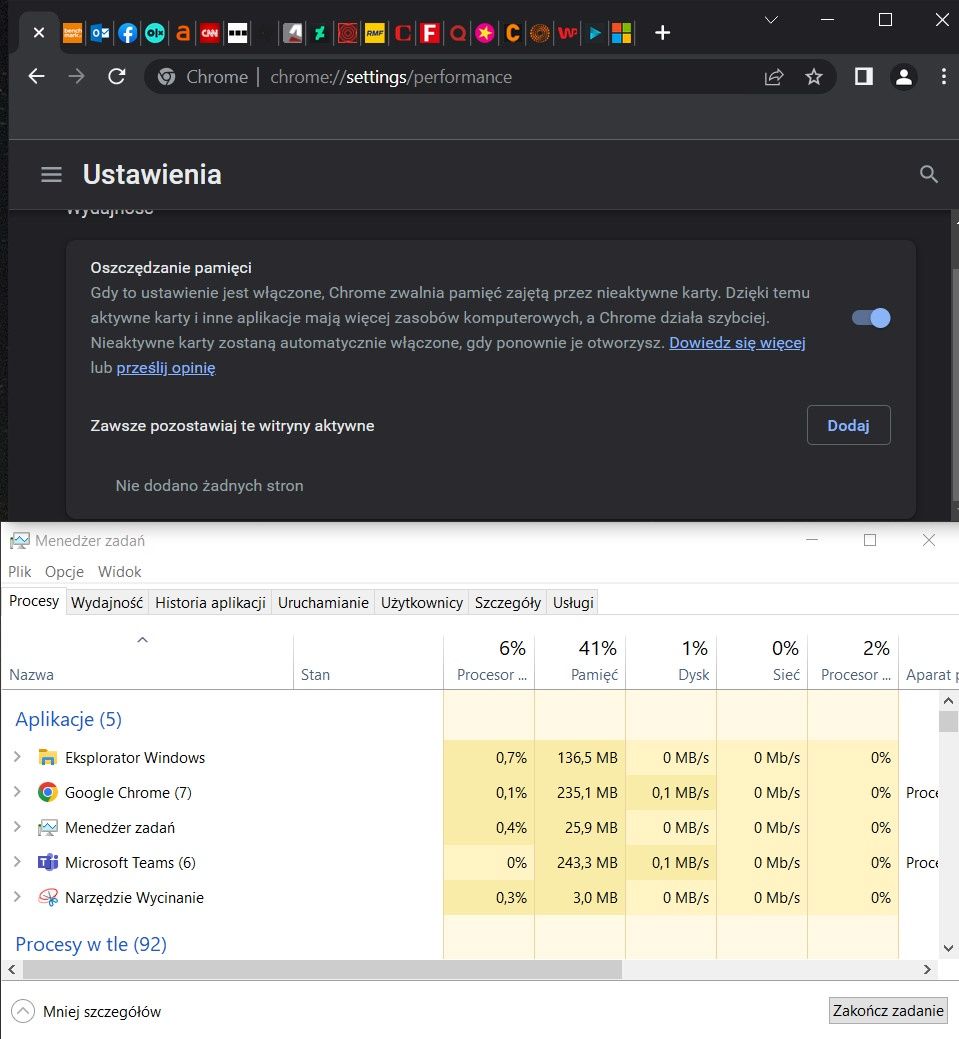Switch to the CNN tab

tap(210, 32)
